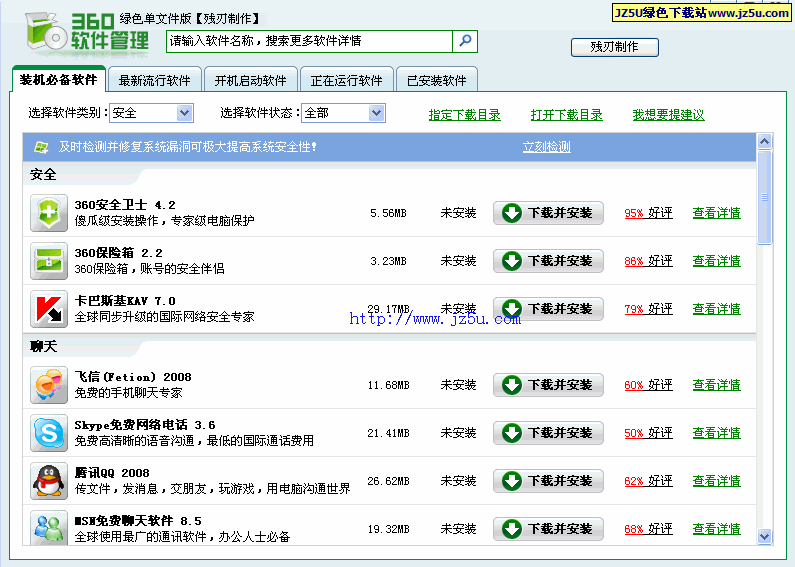Click the 360安全卫士 shield icon
795x567 pixels.
[x=48, y=212]
